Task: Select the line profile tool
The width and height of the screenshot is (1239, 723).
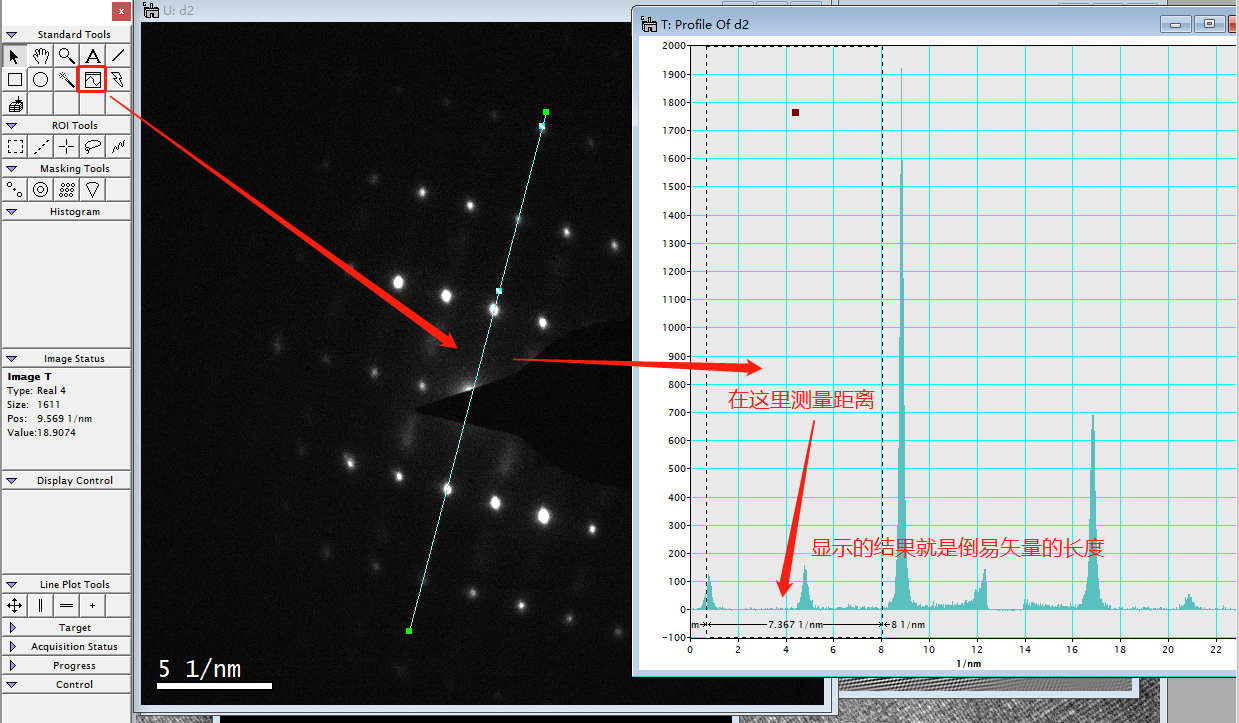Action: pyautogui.click(x=92, y=79)
